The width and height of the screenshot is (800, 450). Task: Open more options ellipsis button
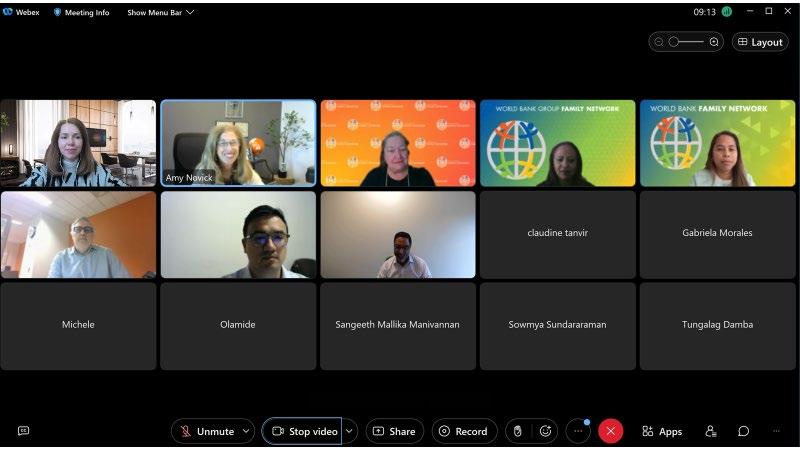[x=578, y=432]
